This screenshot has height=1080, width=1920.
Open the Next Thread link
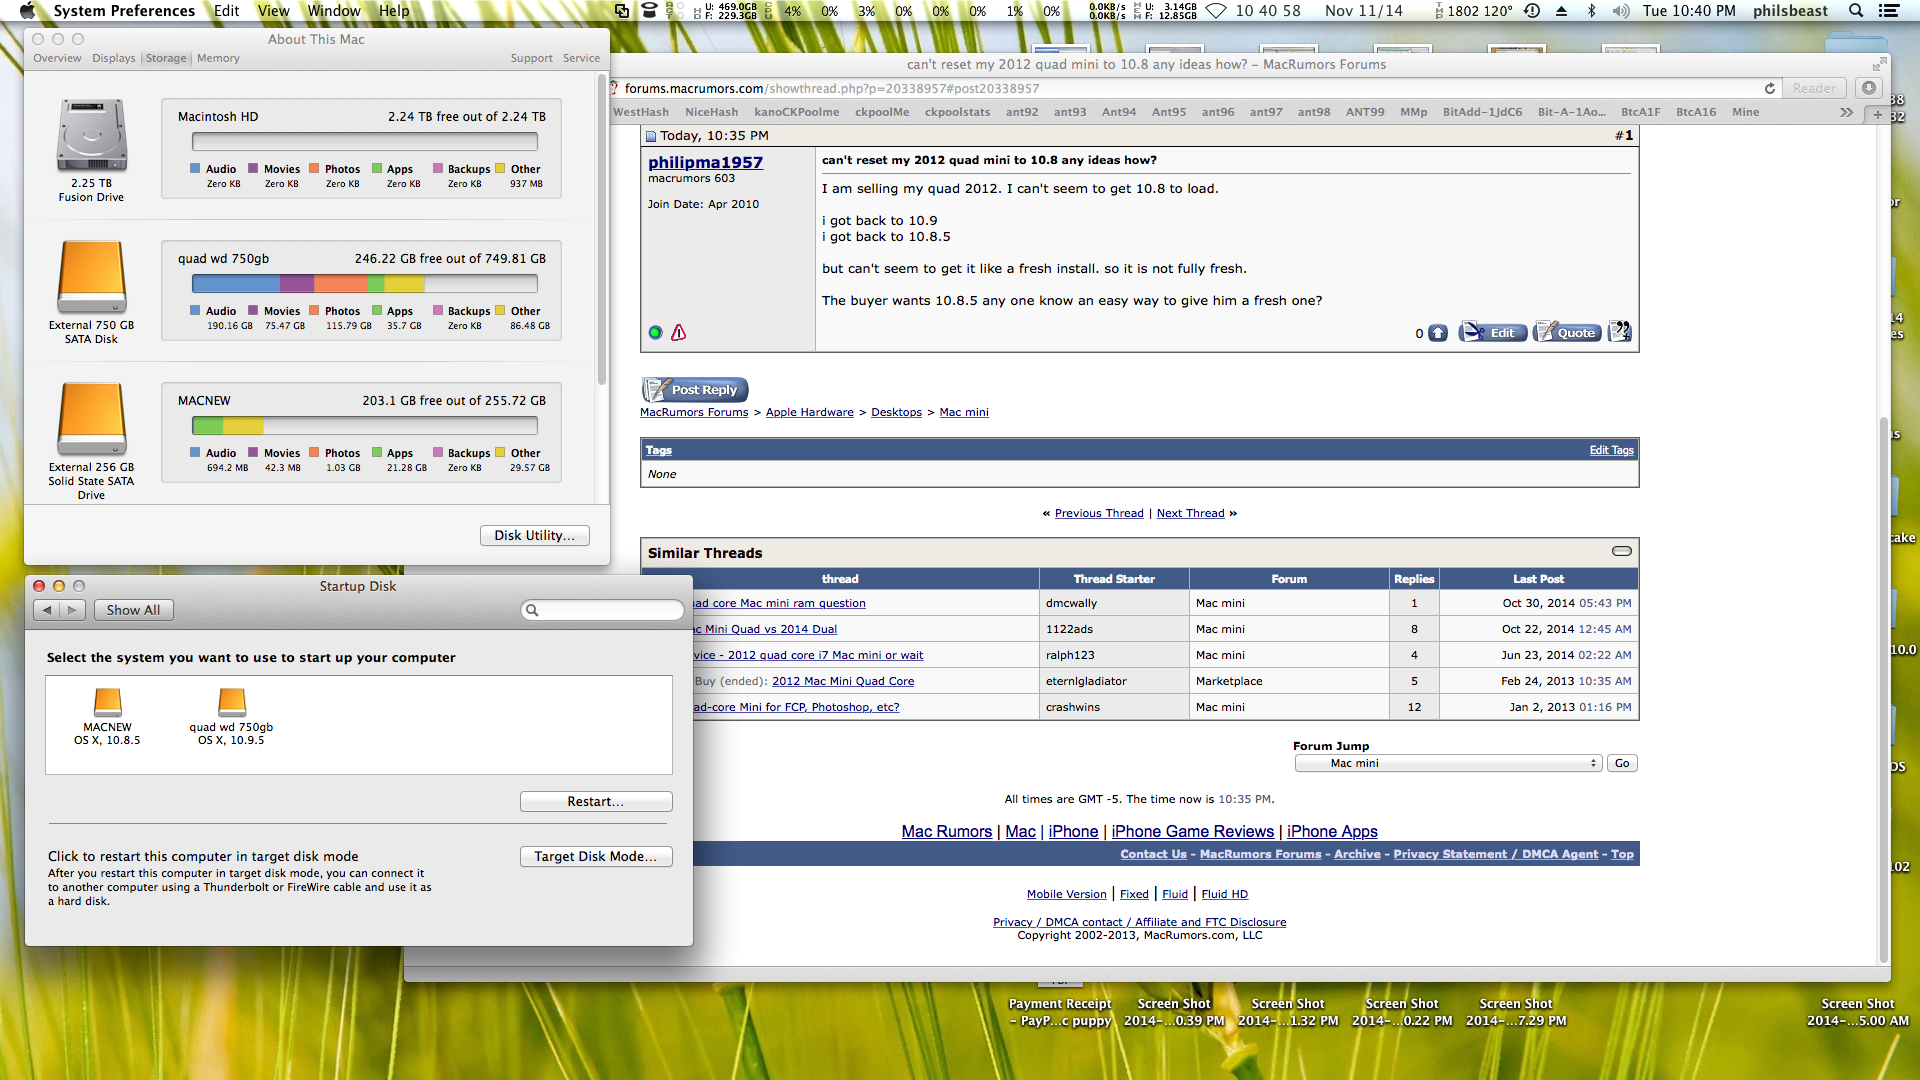[x=1190, y=513]
